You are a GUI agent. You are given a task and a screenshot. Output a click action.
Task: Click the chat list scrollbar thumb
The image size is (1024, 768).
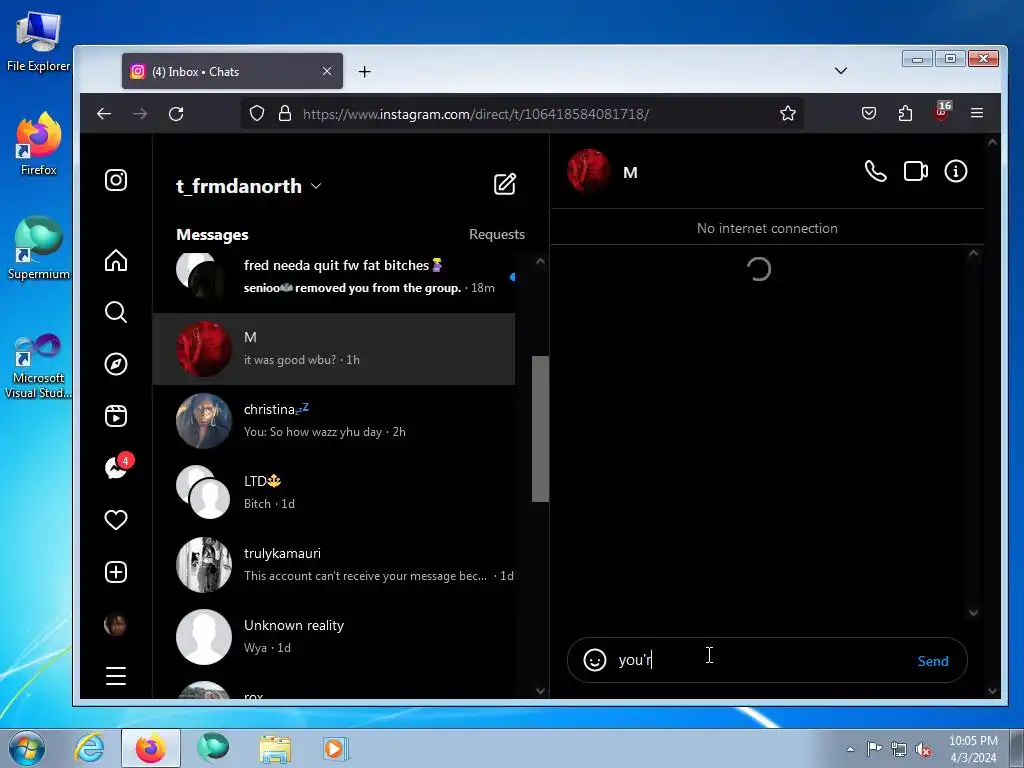(540, 428)
